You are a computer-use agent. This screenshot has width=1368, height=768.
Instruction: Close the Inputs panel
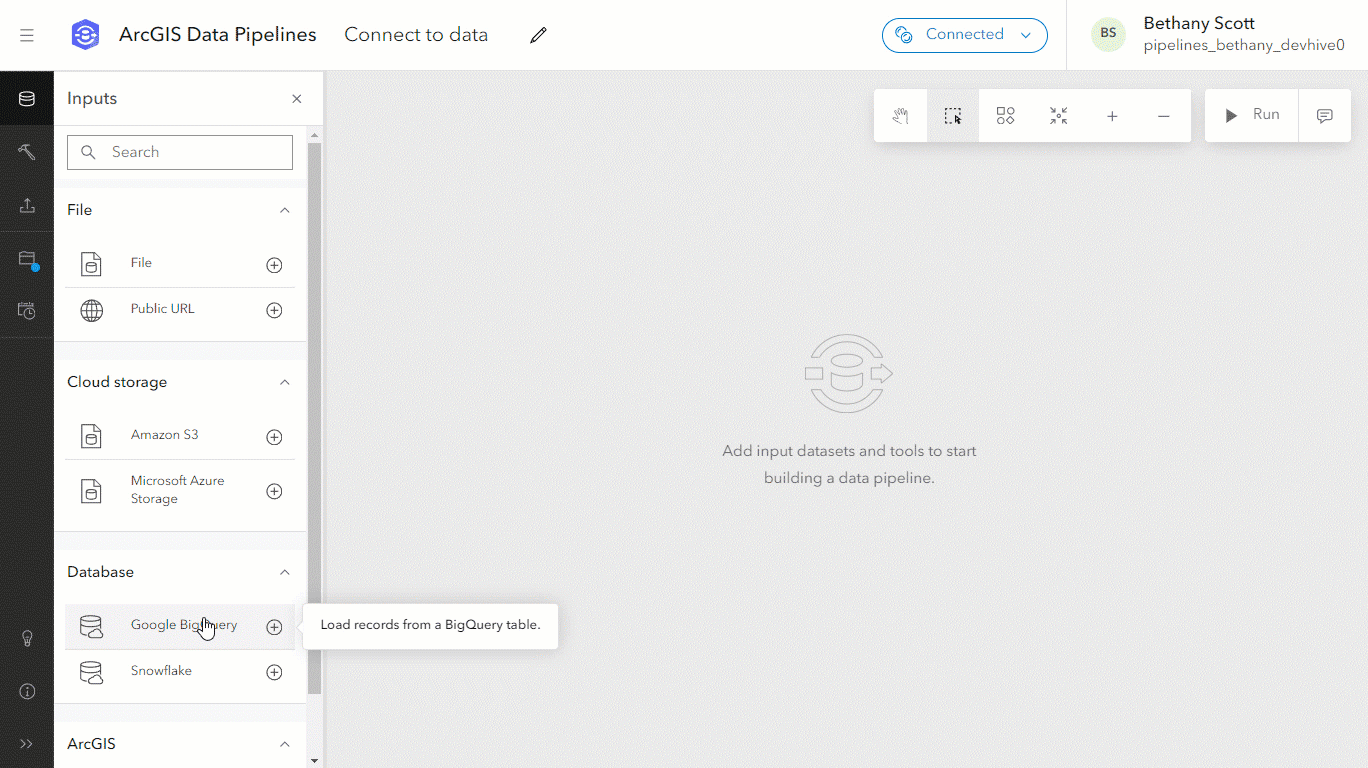point(296,99)
